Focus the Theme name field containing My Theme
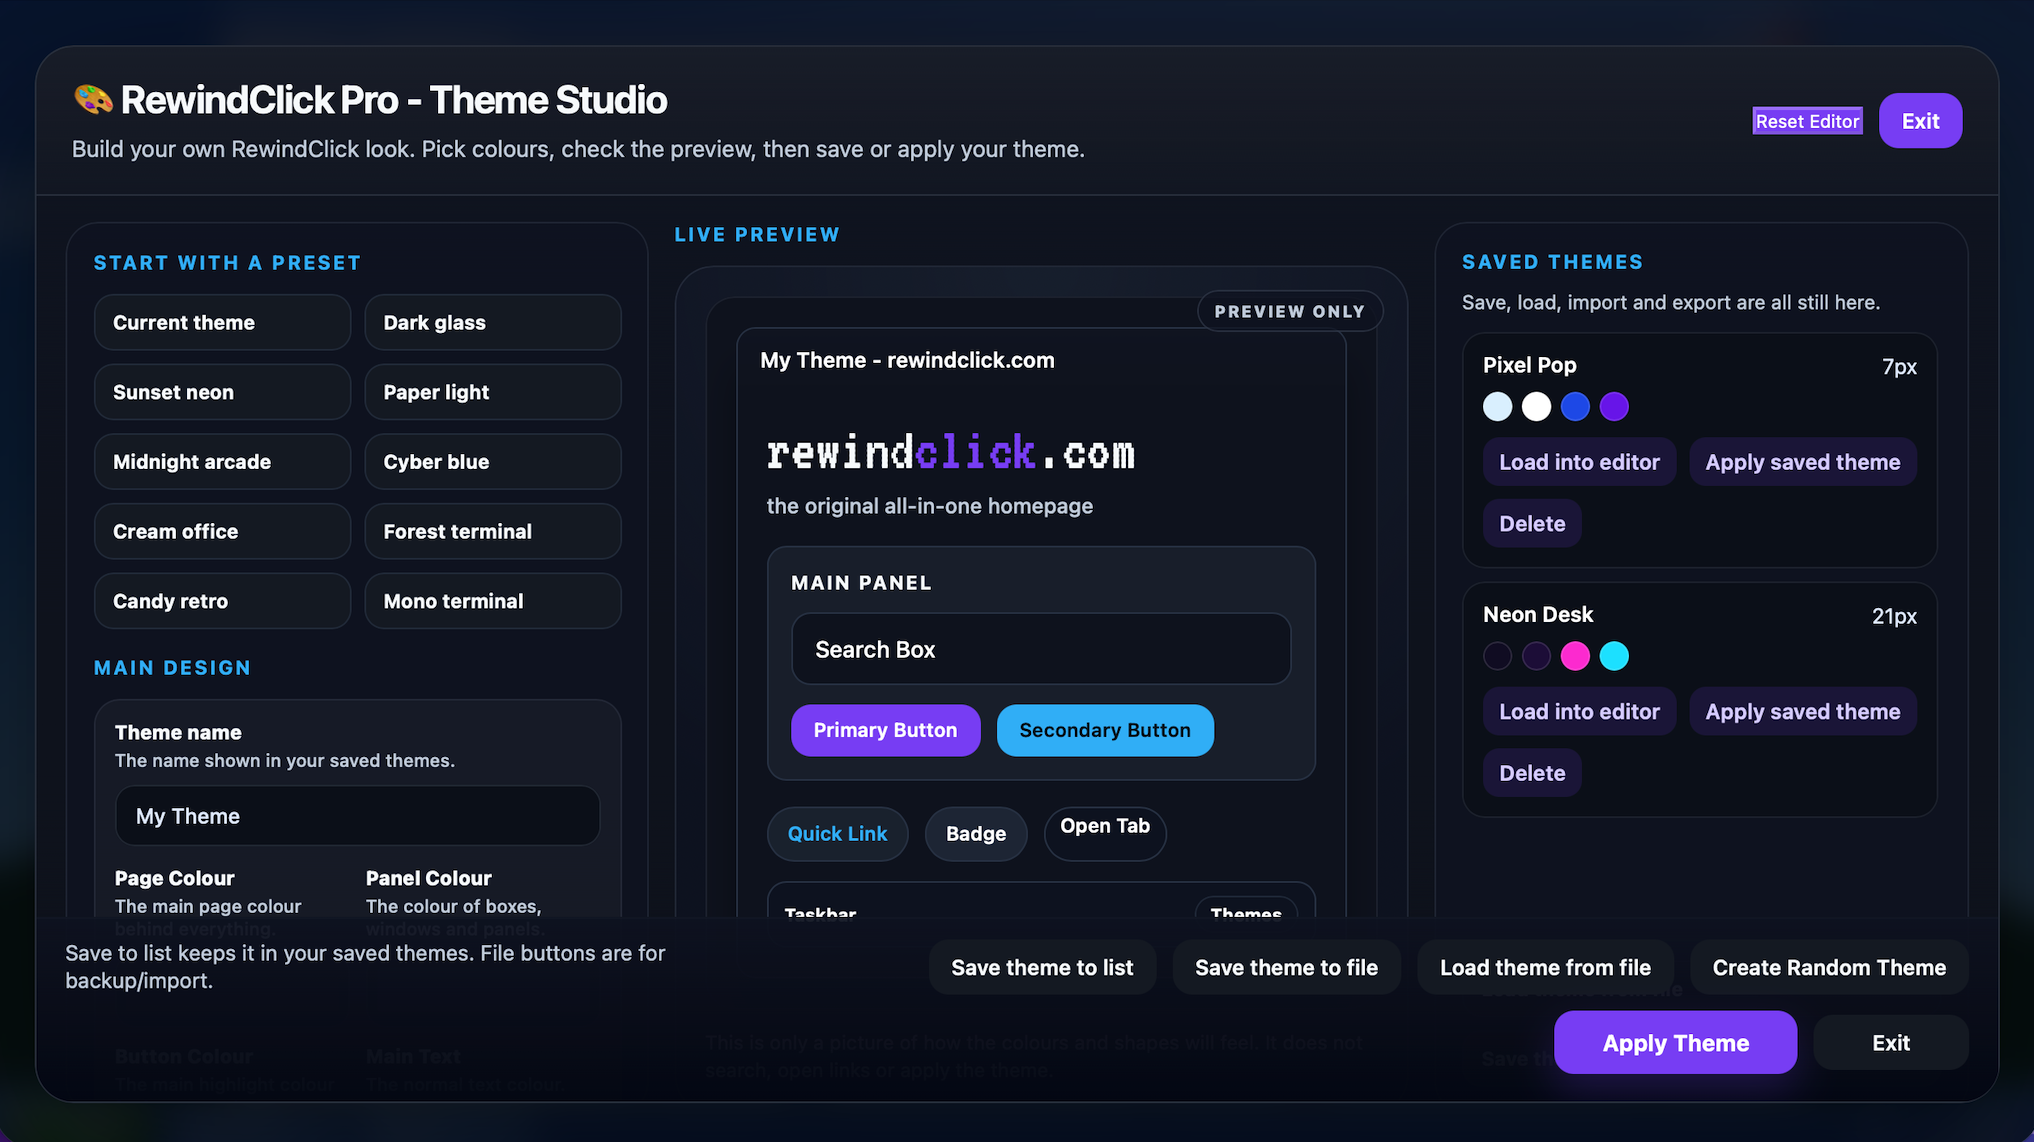The height and width of the screenshot is (1142, 2034). (358, 816)
